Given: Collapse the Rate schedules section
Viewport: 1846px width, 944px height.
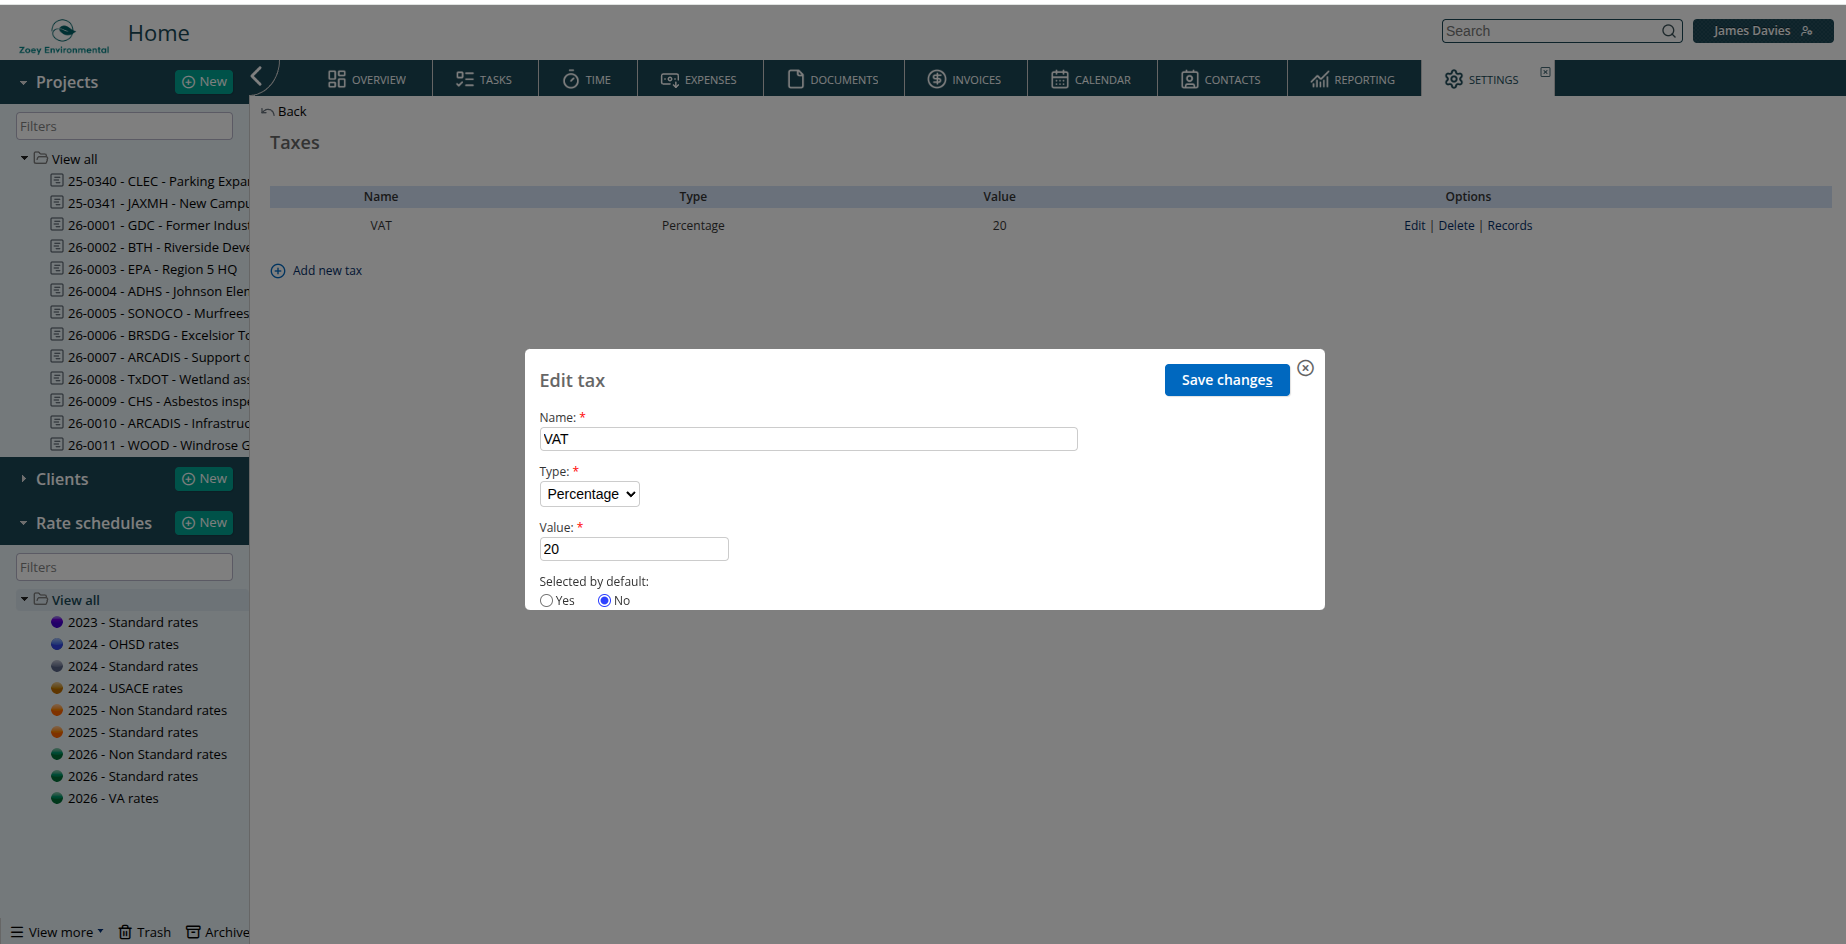Looking at the screenshot, I should click(x=24, y=523).
